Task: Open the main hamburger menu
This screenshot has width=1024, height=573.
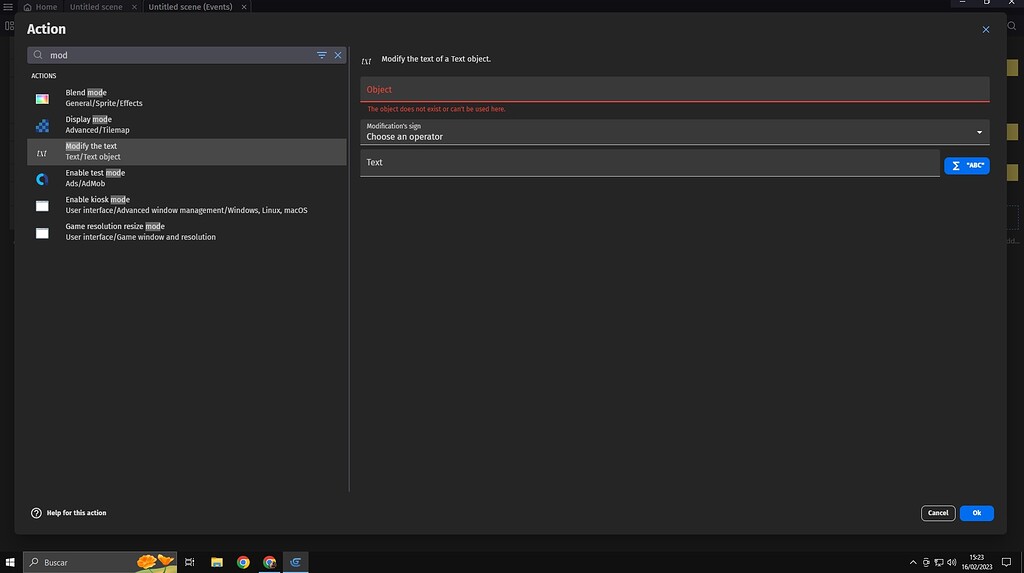Action: click(x=8, y=7)
